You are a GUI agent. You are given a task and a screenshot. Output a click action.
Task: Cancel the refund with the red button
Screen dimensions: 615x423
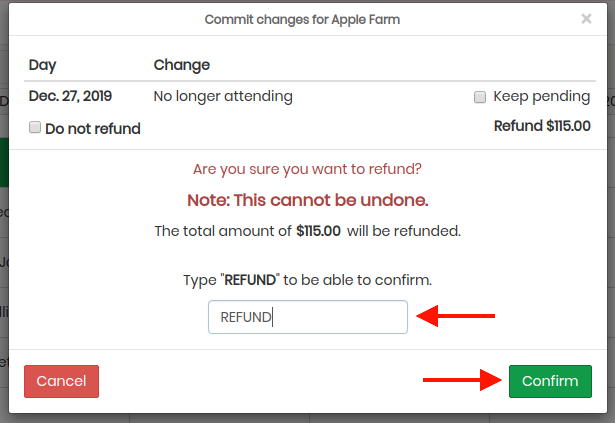coord(61,381)
